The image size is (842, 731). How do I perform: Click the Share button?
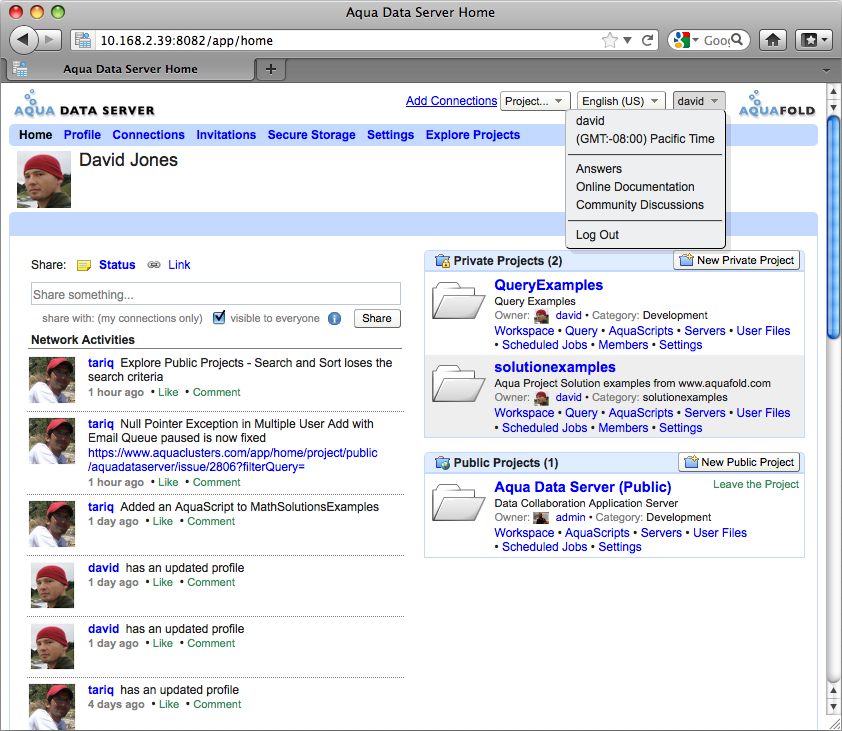coord(377,318)
